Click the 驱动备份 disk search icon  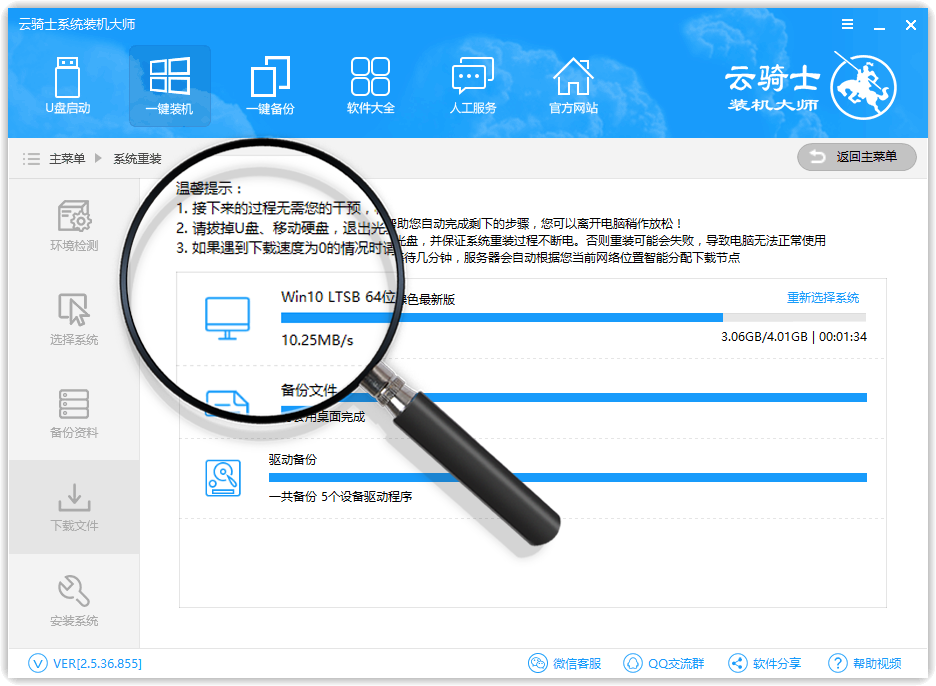pos(223,478)
